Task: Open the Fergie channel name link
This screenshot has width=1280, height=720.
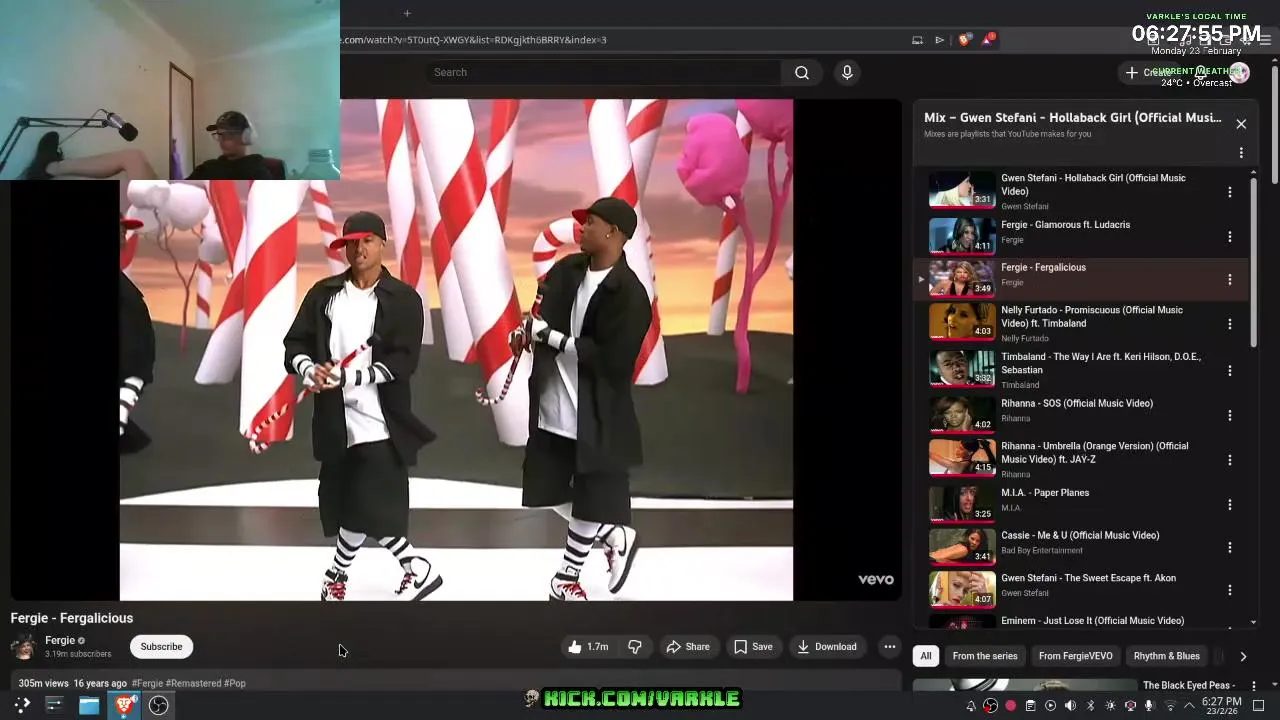Action: click(x=60, y=640)
